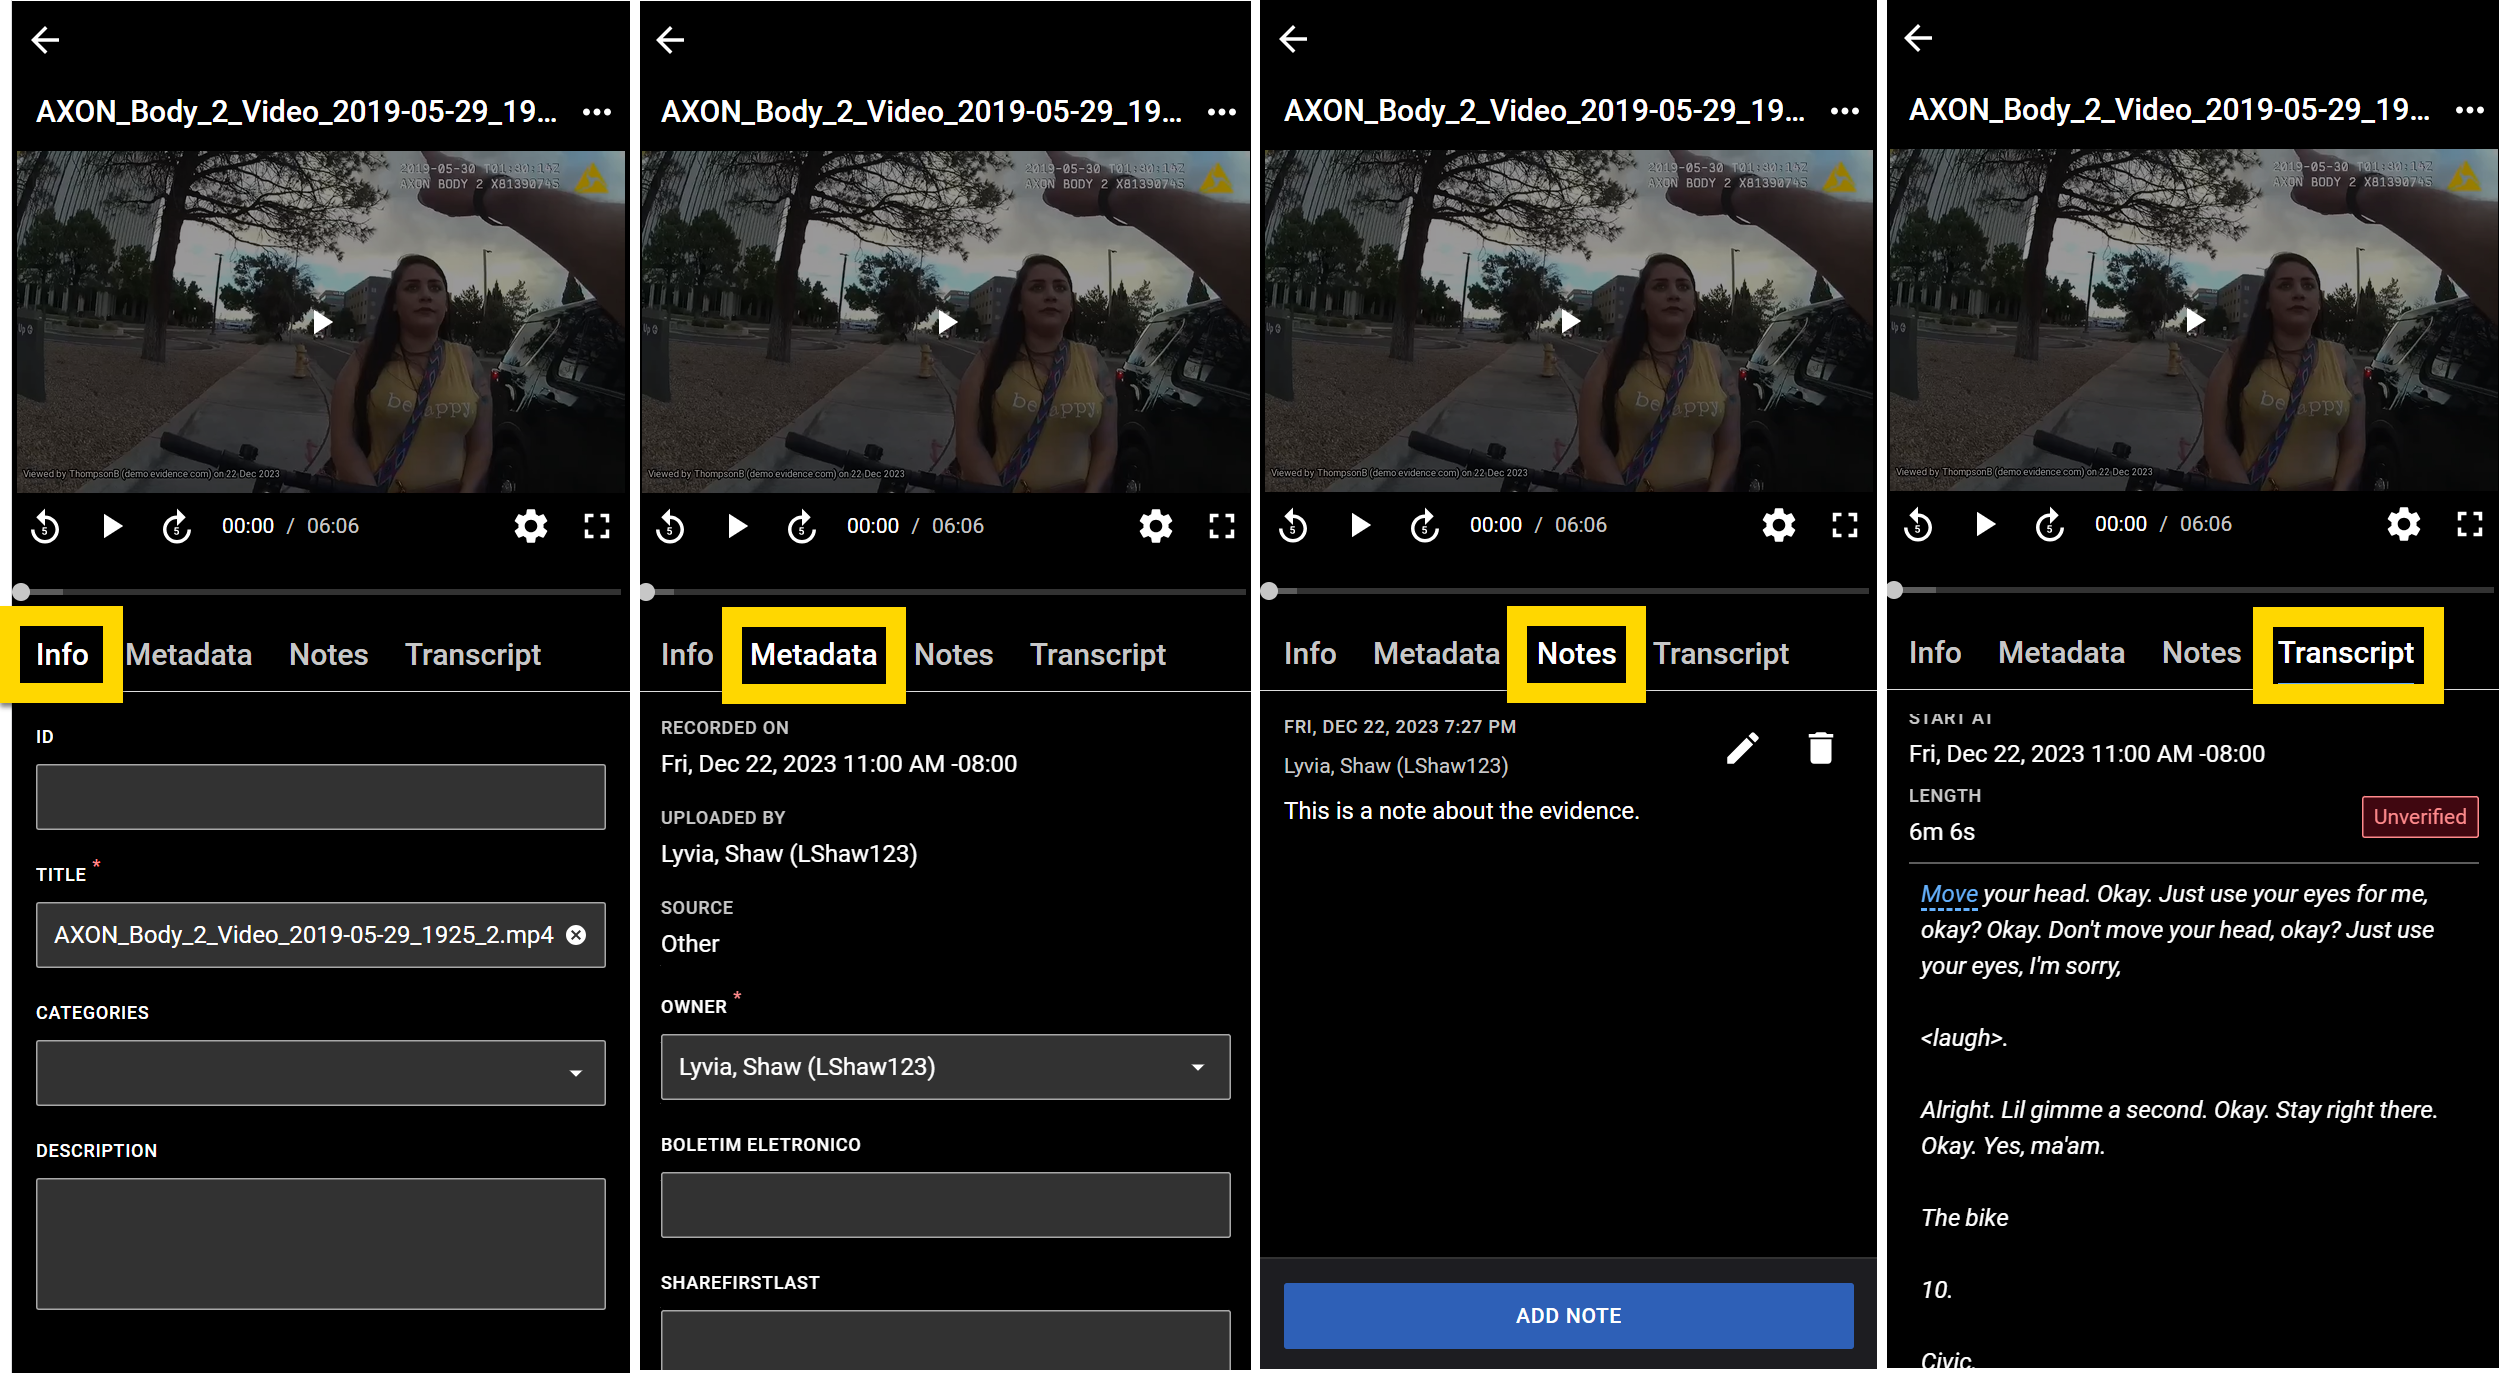Click the seek bar handle in Info-highlighted panel
The image size is (2499, 1373).
(x=22, y=591)
